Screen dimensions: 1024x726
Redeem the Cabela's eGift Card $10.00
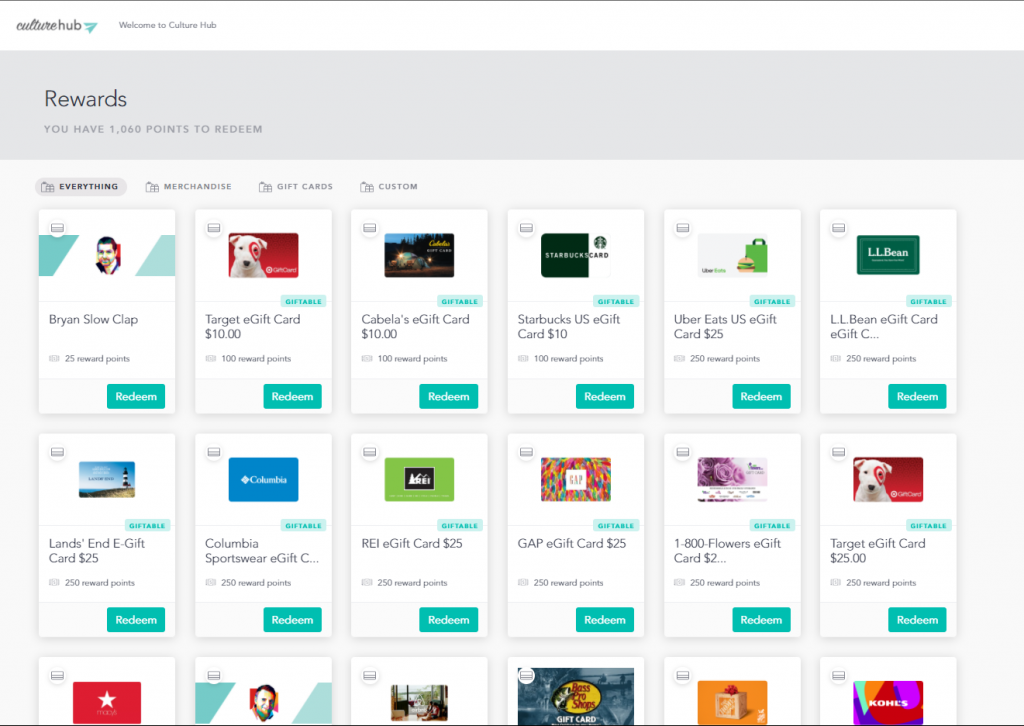pos(448,396)
